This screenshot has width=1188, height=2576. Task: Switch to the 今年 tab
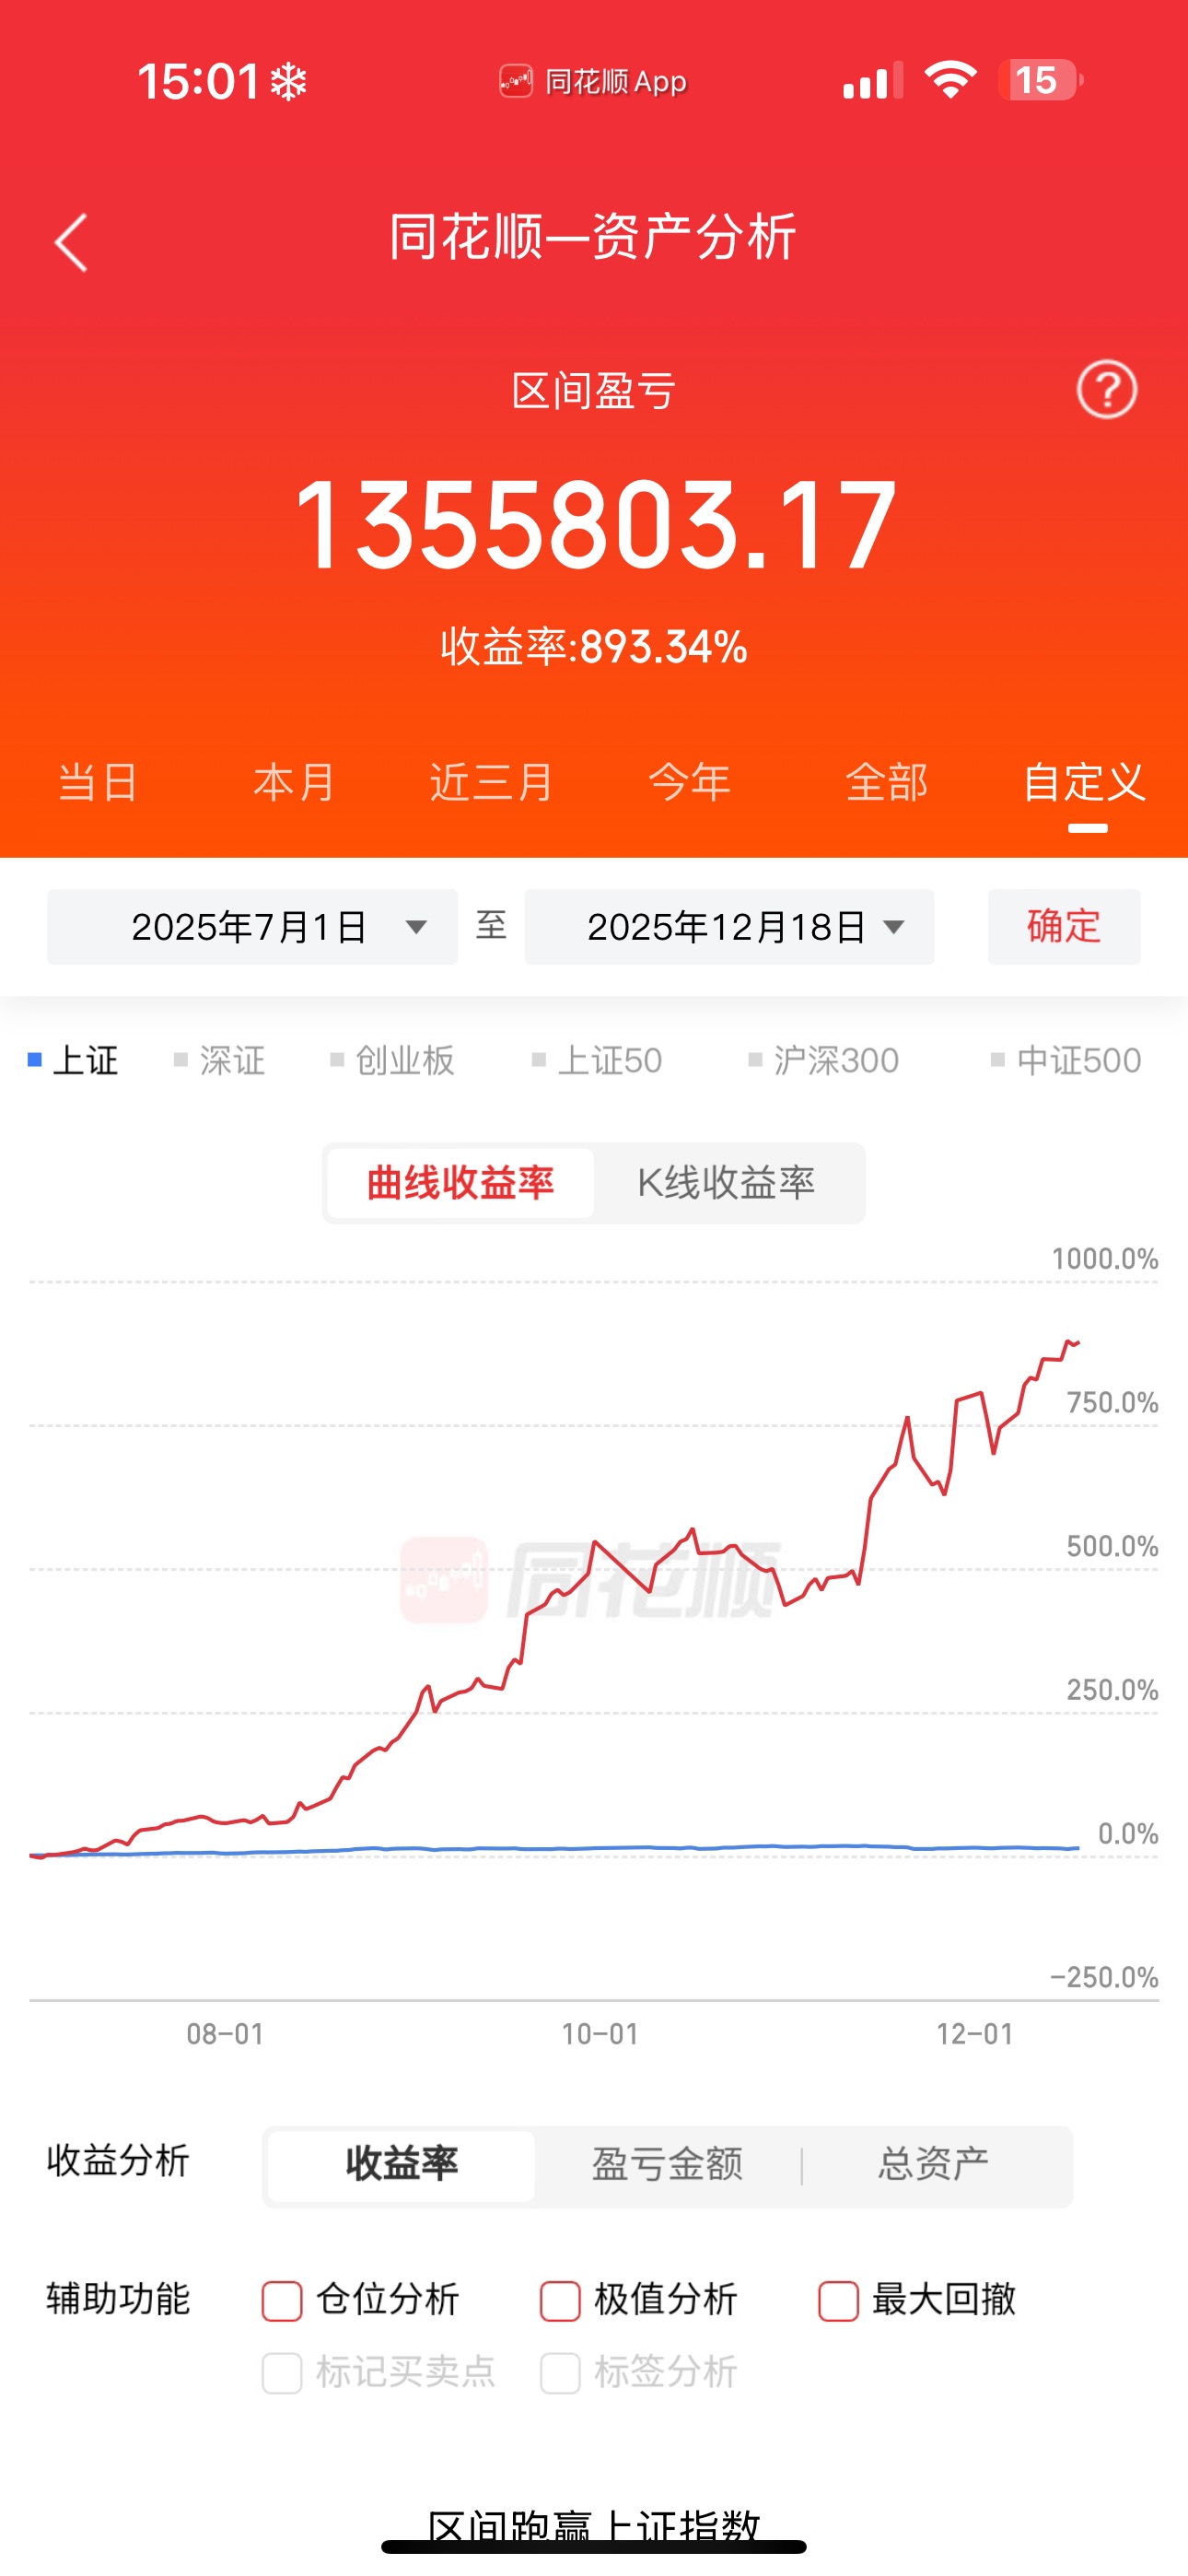pos(689,782)
